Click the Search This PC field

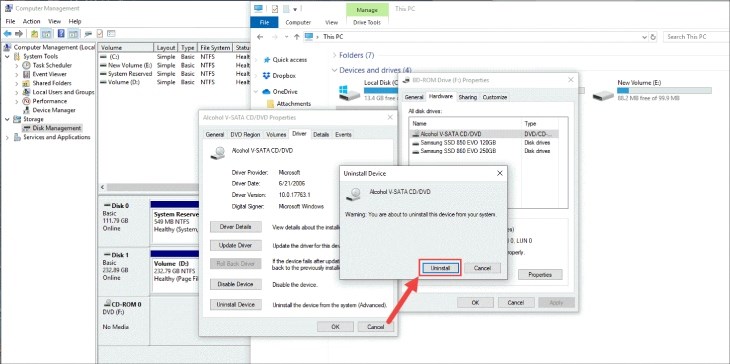695,37
